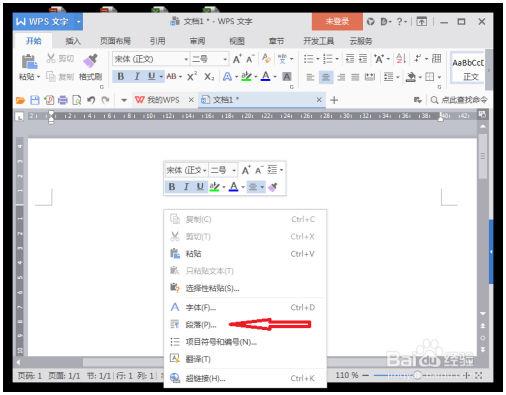
Task: Click the Paste clipboard icon in ribbon
Action: 29,62
